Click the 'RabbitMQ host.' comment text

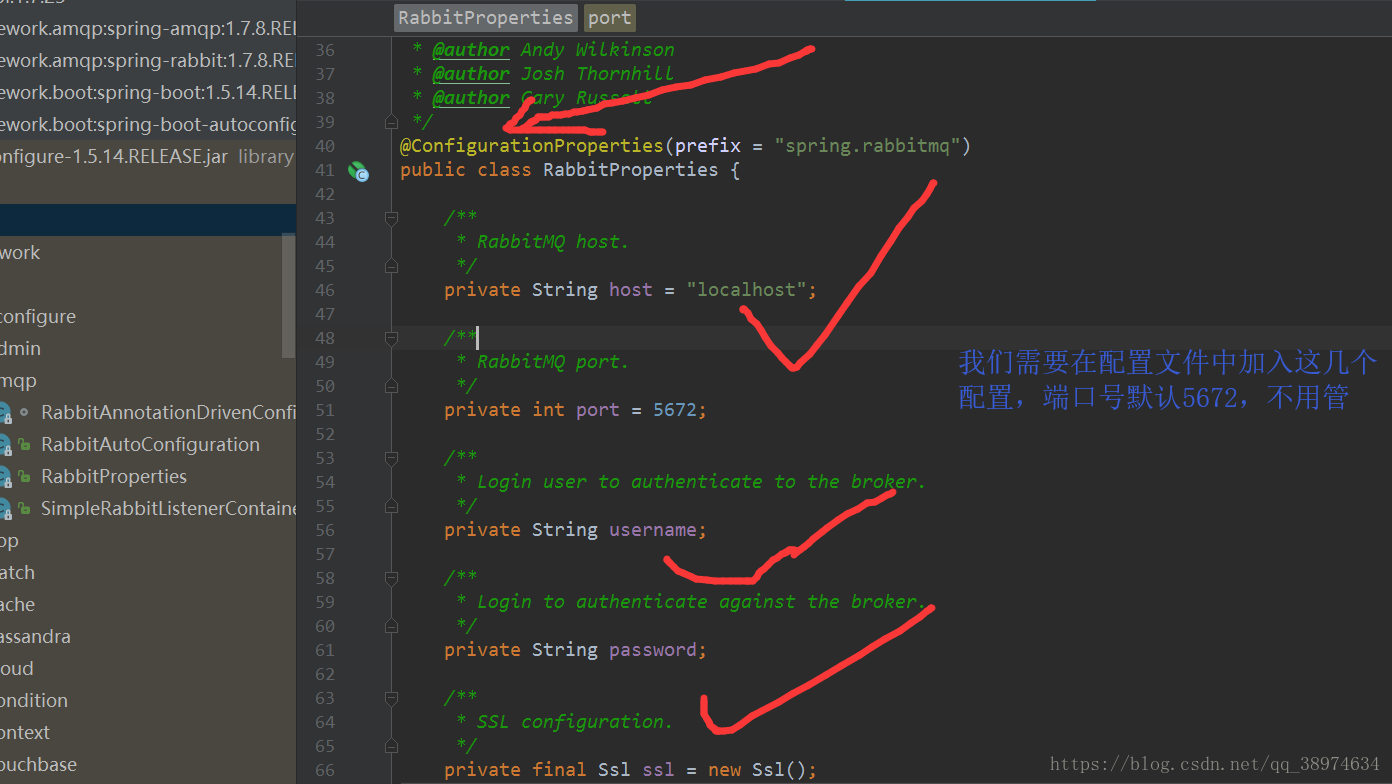(553, 242)
